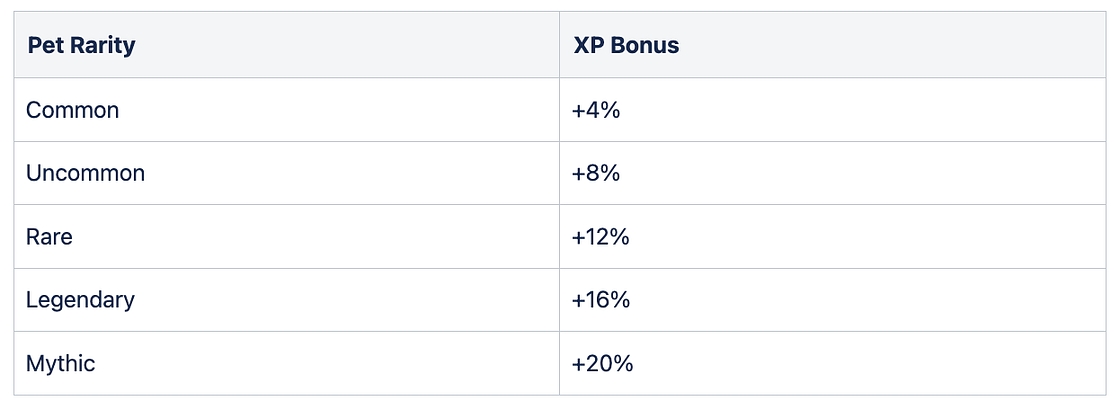
Task: Click the percent sign after +20
Action: click(624, 363)
